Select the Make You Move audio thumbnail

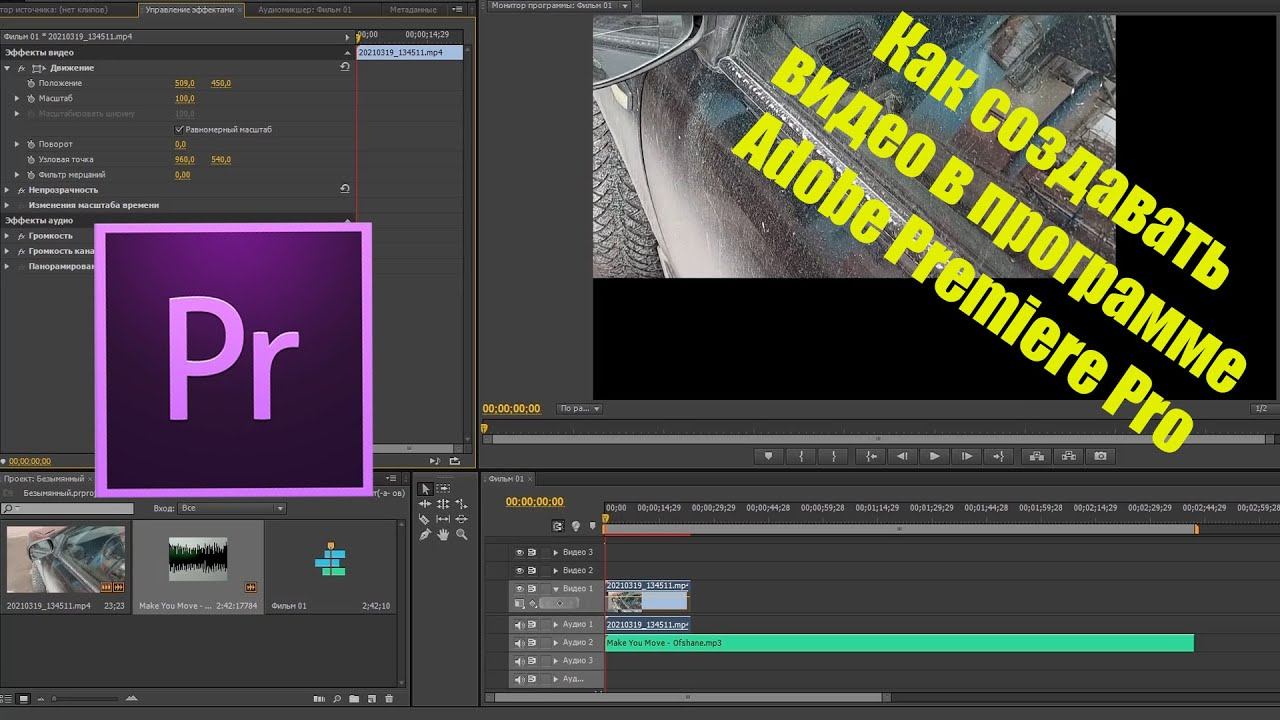tap(198, 559)
